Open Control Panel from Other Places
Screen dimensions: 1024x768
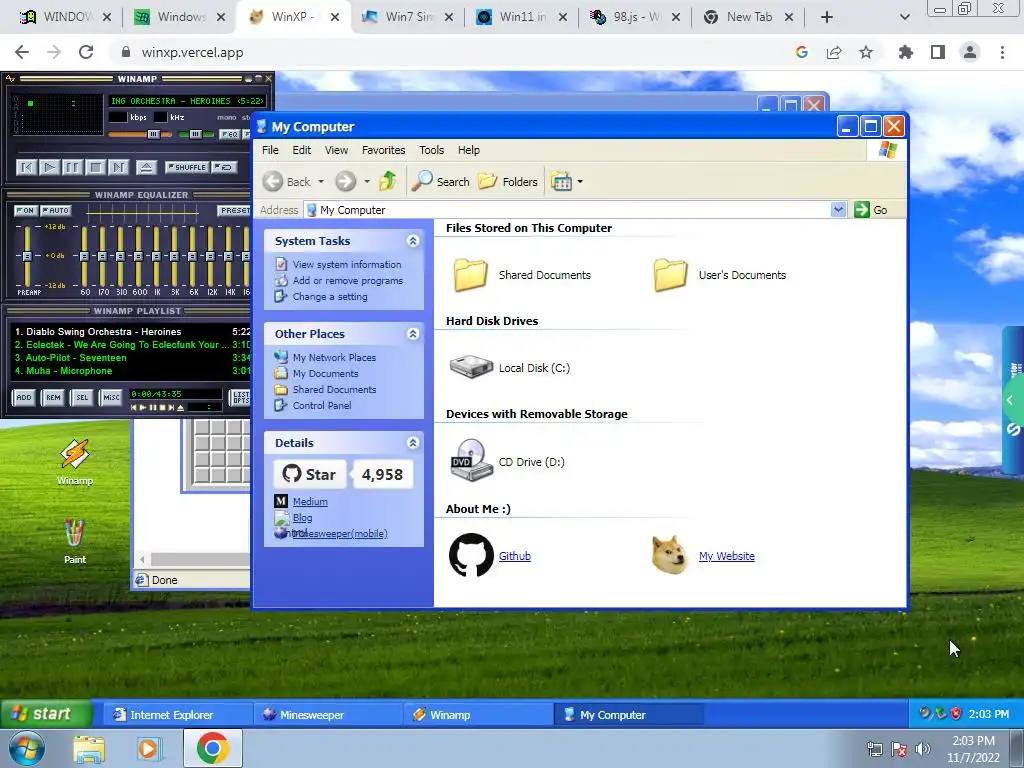(x=322, y=406)
